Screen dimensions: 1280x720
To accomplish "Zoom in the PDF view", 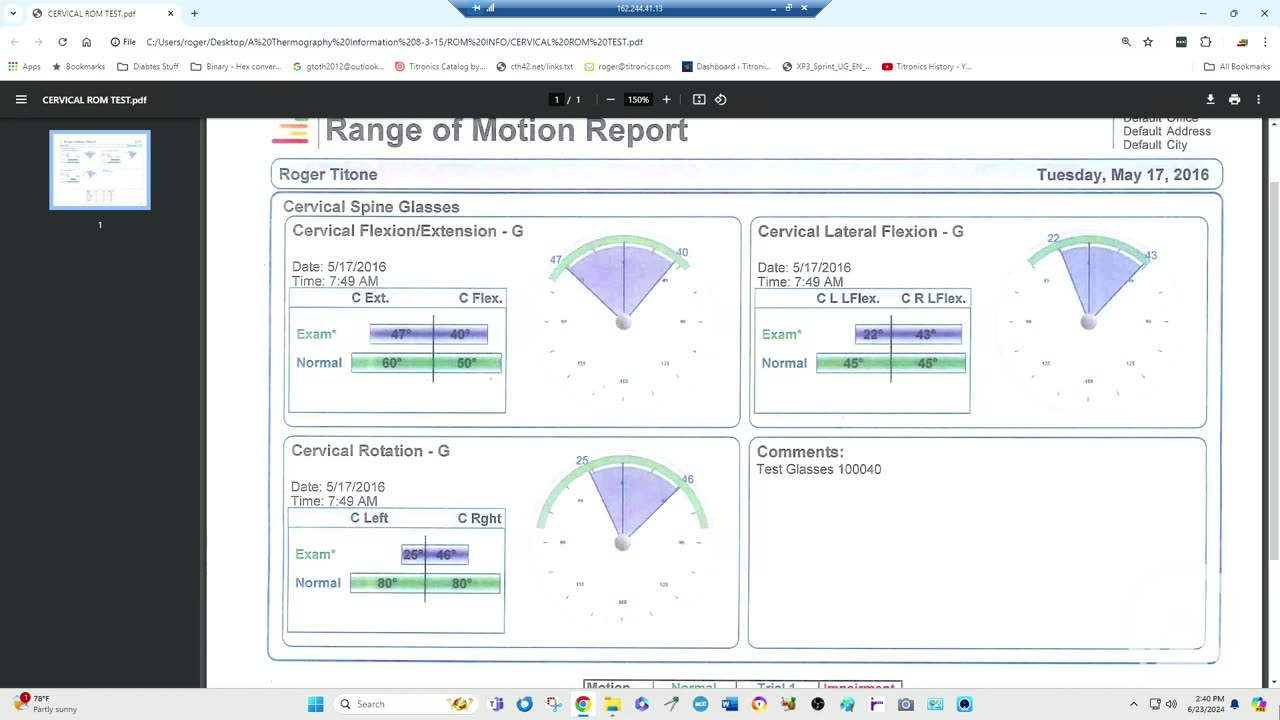I will (x=666, y=100).
